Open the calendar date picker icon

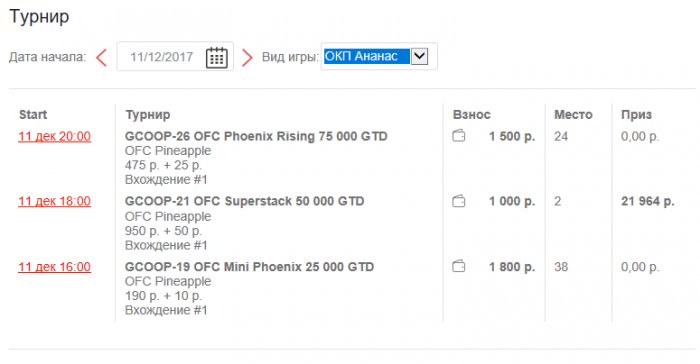tap(217, 57)
